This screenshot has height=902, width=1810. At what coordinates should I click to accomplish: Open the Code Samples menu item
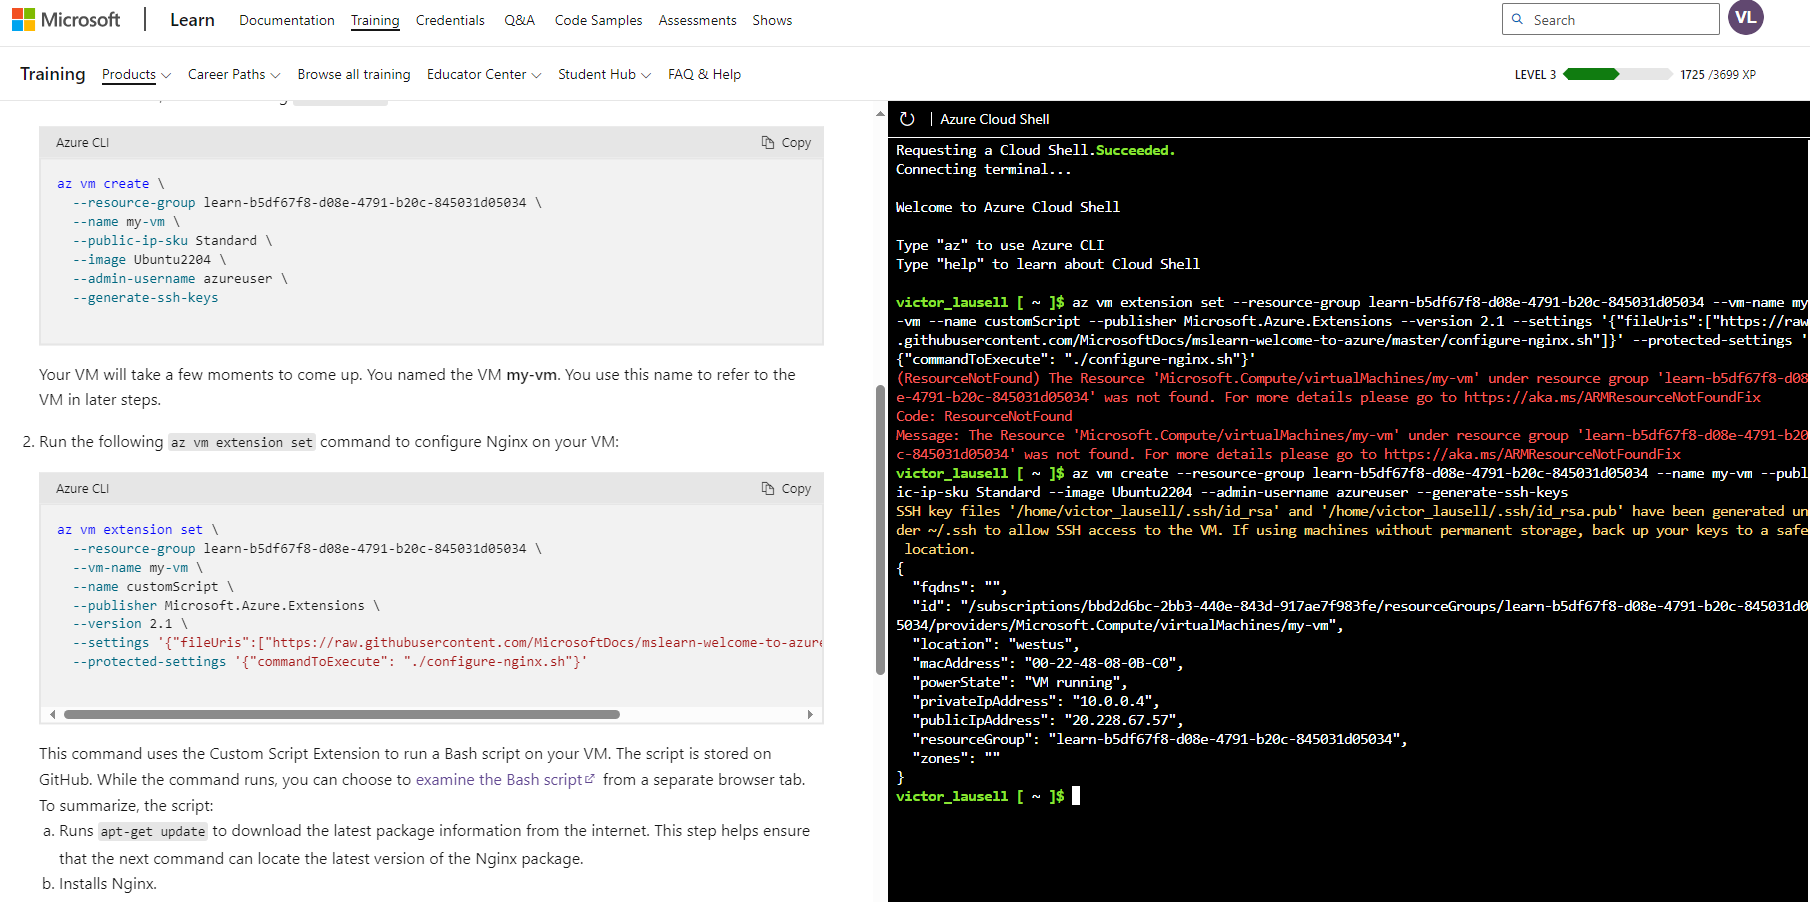[598, 20]
